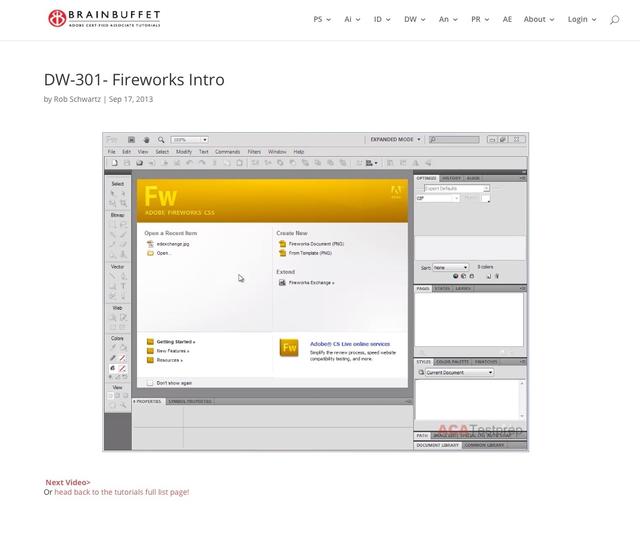Screen dimensions: 640x539
Task: Open the zoom percentage dropdown in Fireworks
Action: (x=189, y=140)
